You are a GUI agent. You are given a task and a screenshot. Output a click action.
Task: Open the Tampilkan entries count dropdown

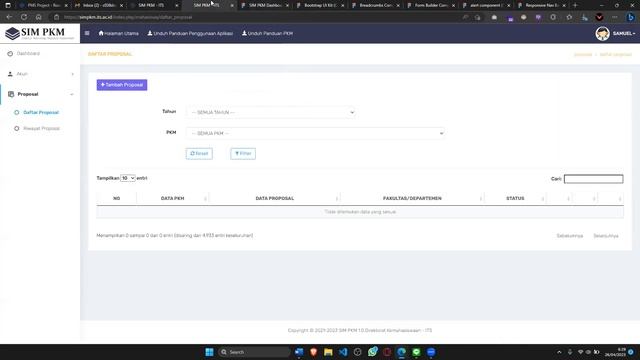128,178
